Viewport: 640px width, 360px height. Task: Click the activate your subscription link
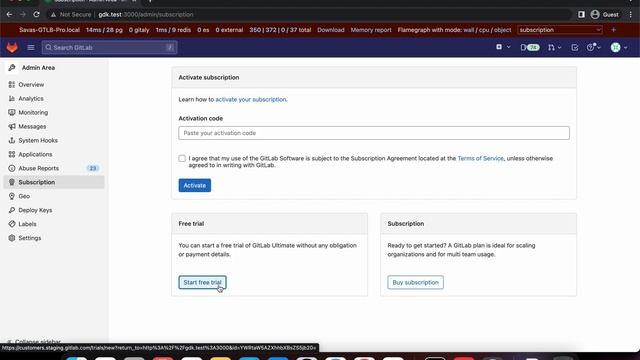click(x=251, y=99)
